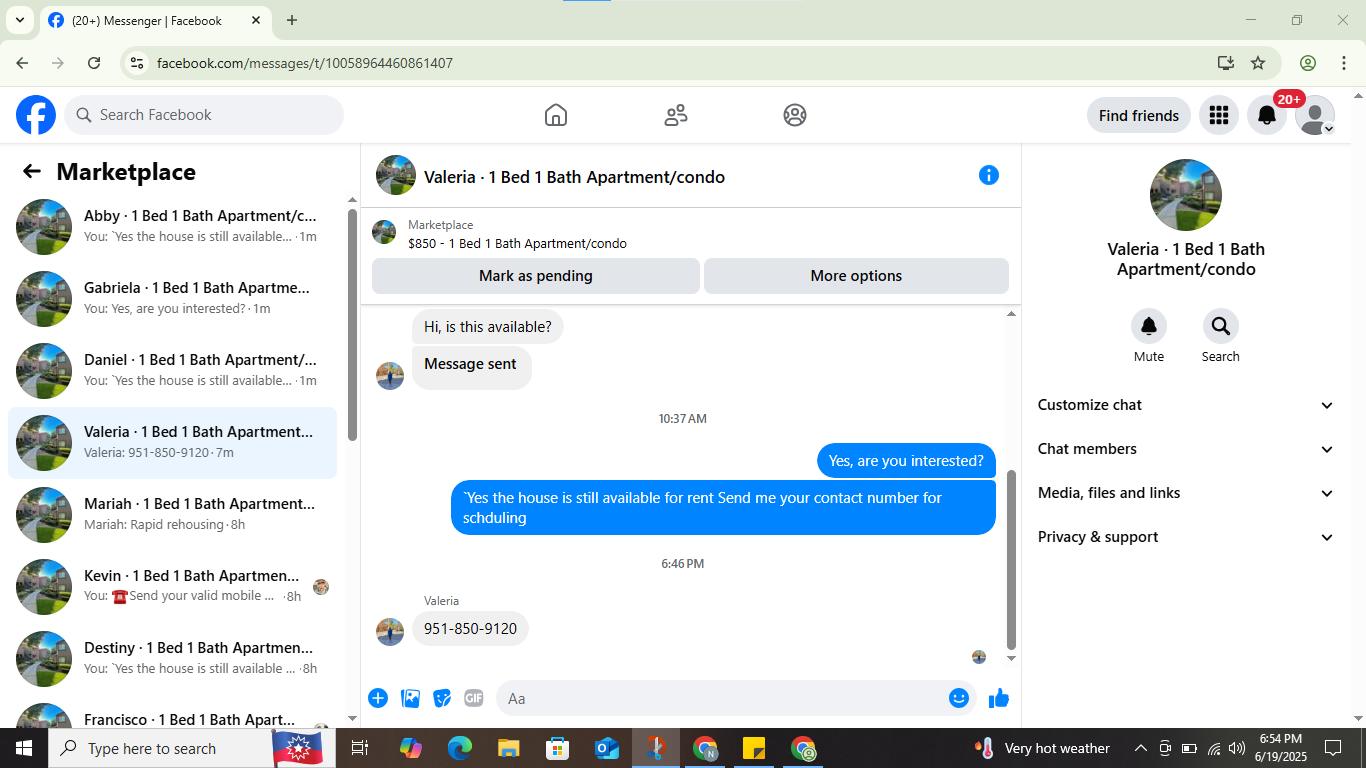Click the Facebook logo
1366x768 pixels.
(x=36, y=115)
